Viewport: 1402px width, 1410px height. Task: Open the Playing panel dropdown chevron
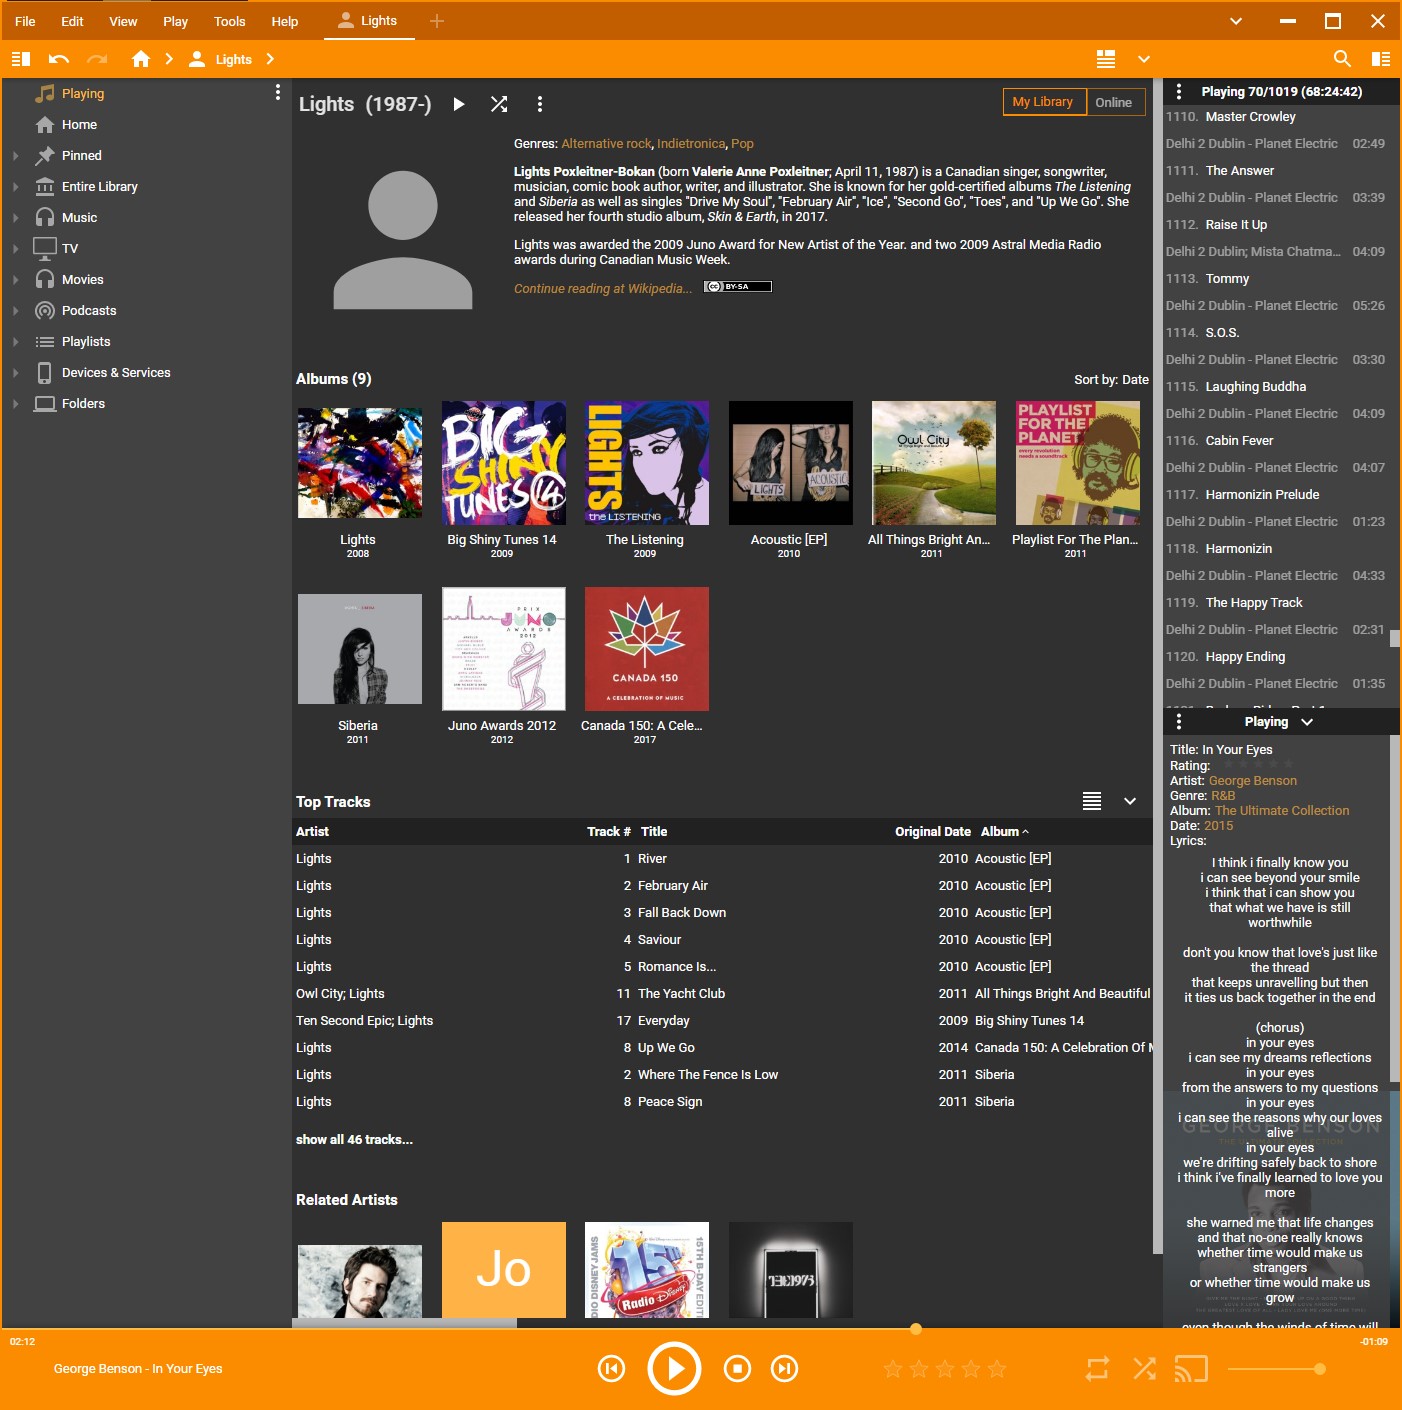coord(1307,722)
